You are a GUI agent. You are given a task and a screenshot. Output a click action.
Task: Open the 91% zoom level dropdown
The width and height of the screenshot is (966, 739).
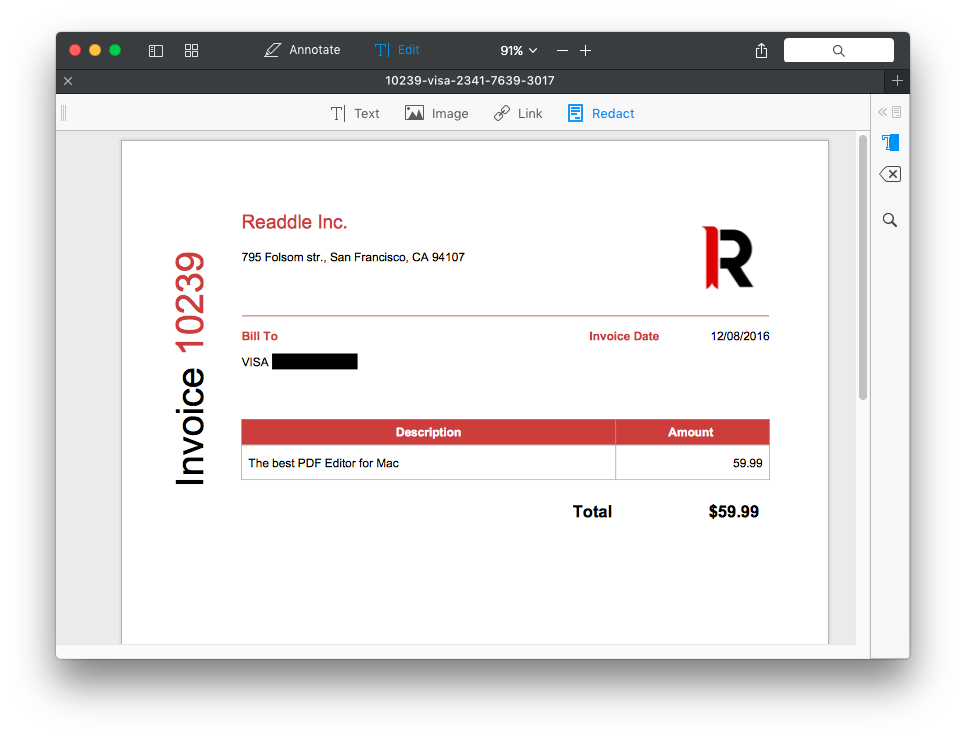(518, 50)
